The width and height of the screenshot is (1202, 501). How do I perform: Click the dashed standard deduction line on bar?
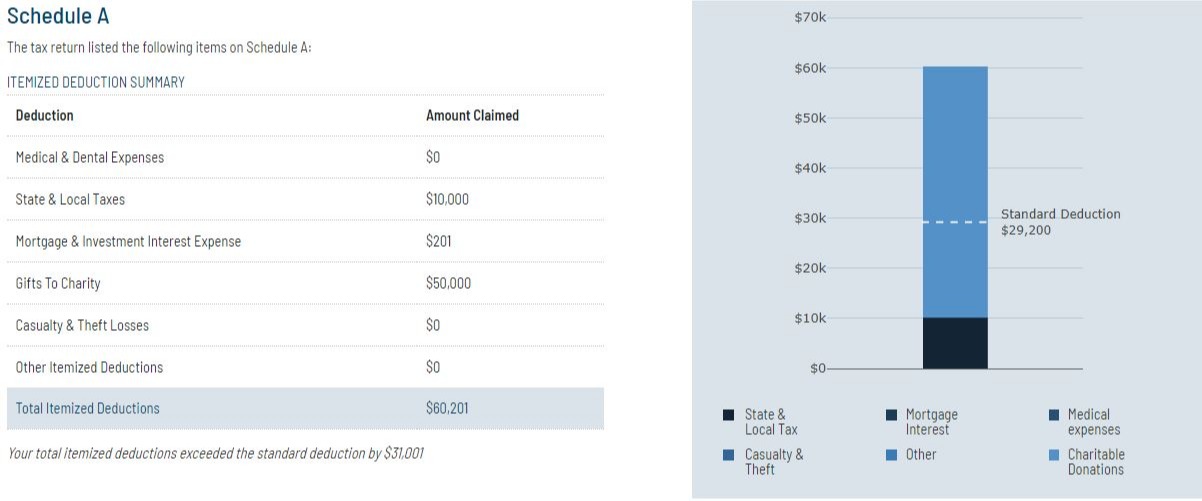click(955, 222)
